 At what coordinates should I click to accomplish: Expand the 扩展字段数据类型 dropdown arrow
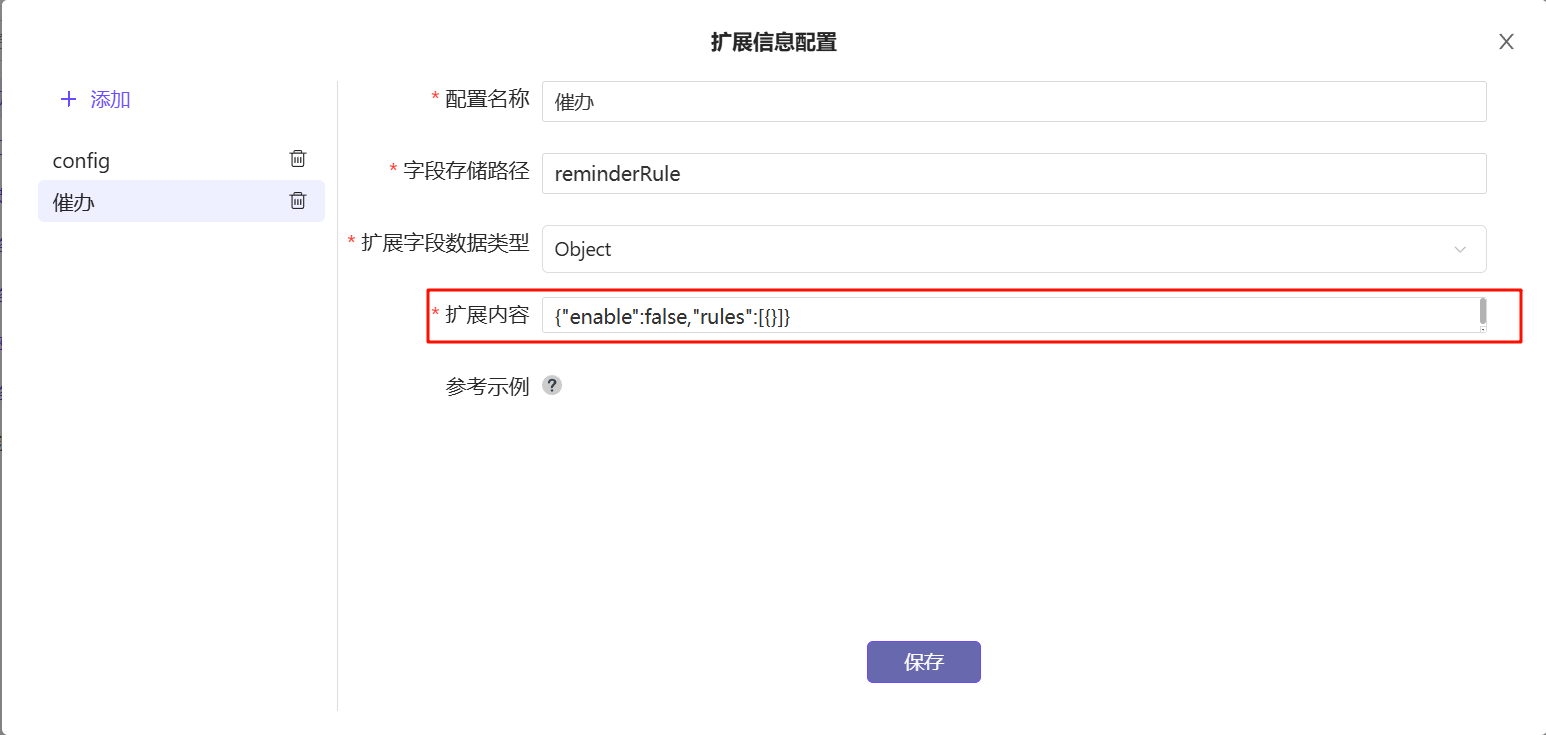pos(1460,249)
